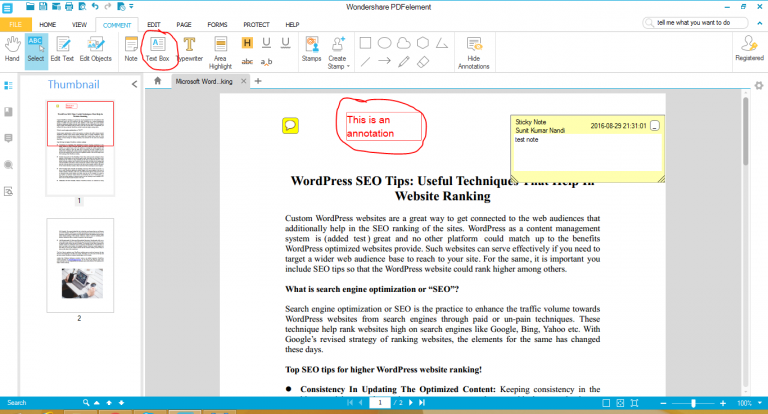Open the FILE menu
The width and height of the screenshot is (768, 414).
[x=16, y=24]
